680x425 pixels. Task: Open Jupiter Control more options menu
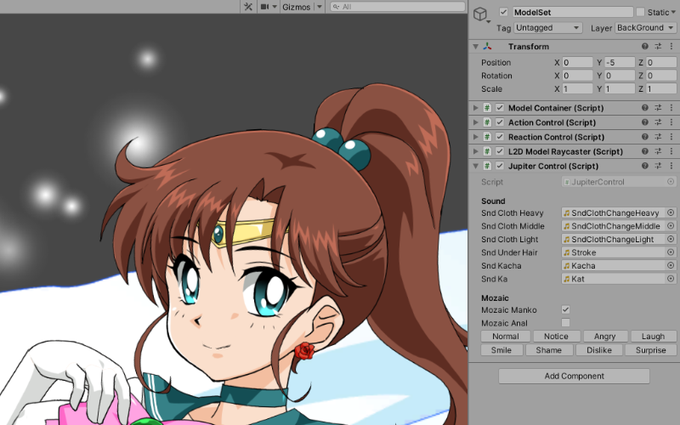click(x=671, y=166)
